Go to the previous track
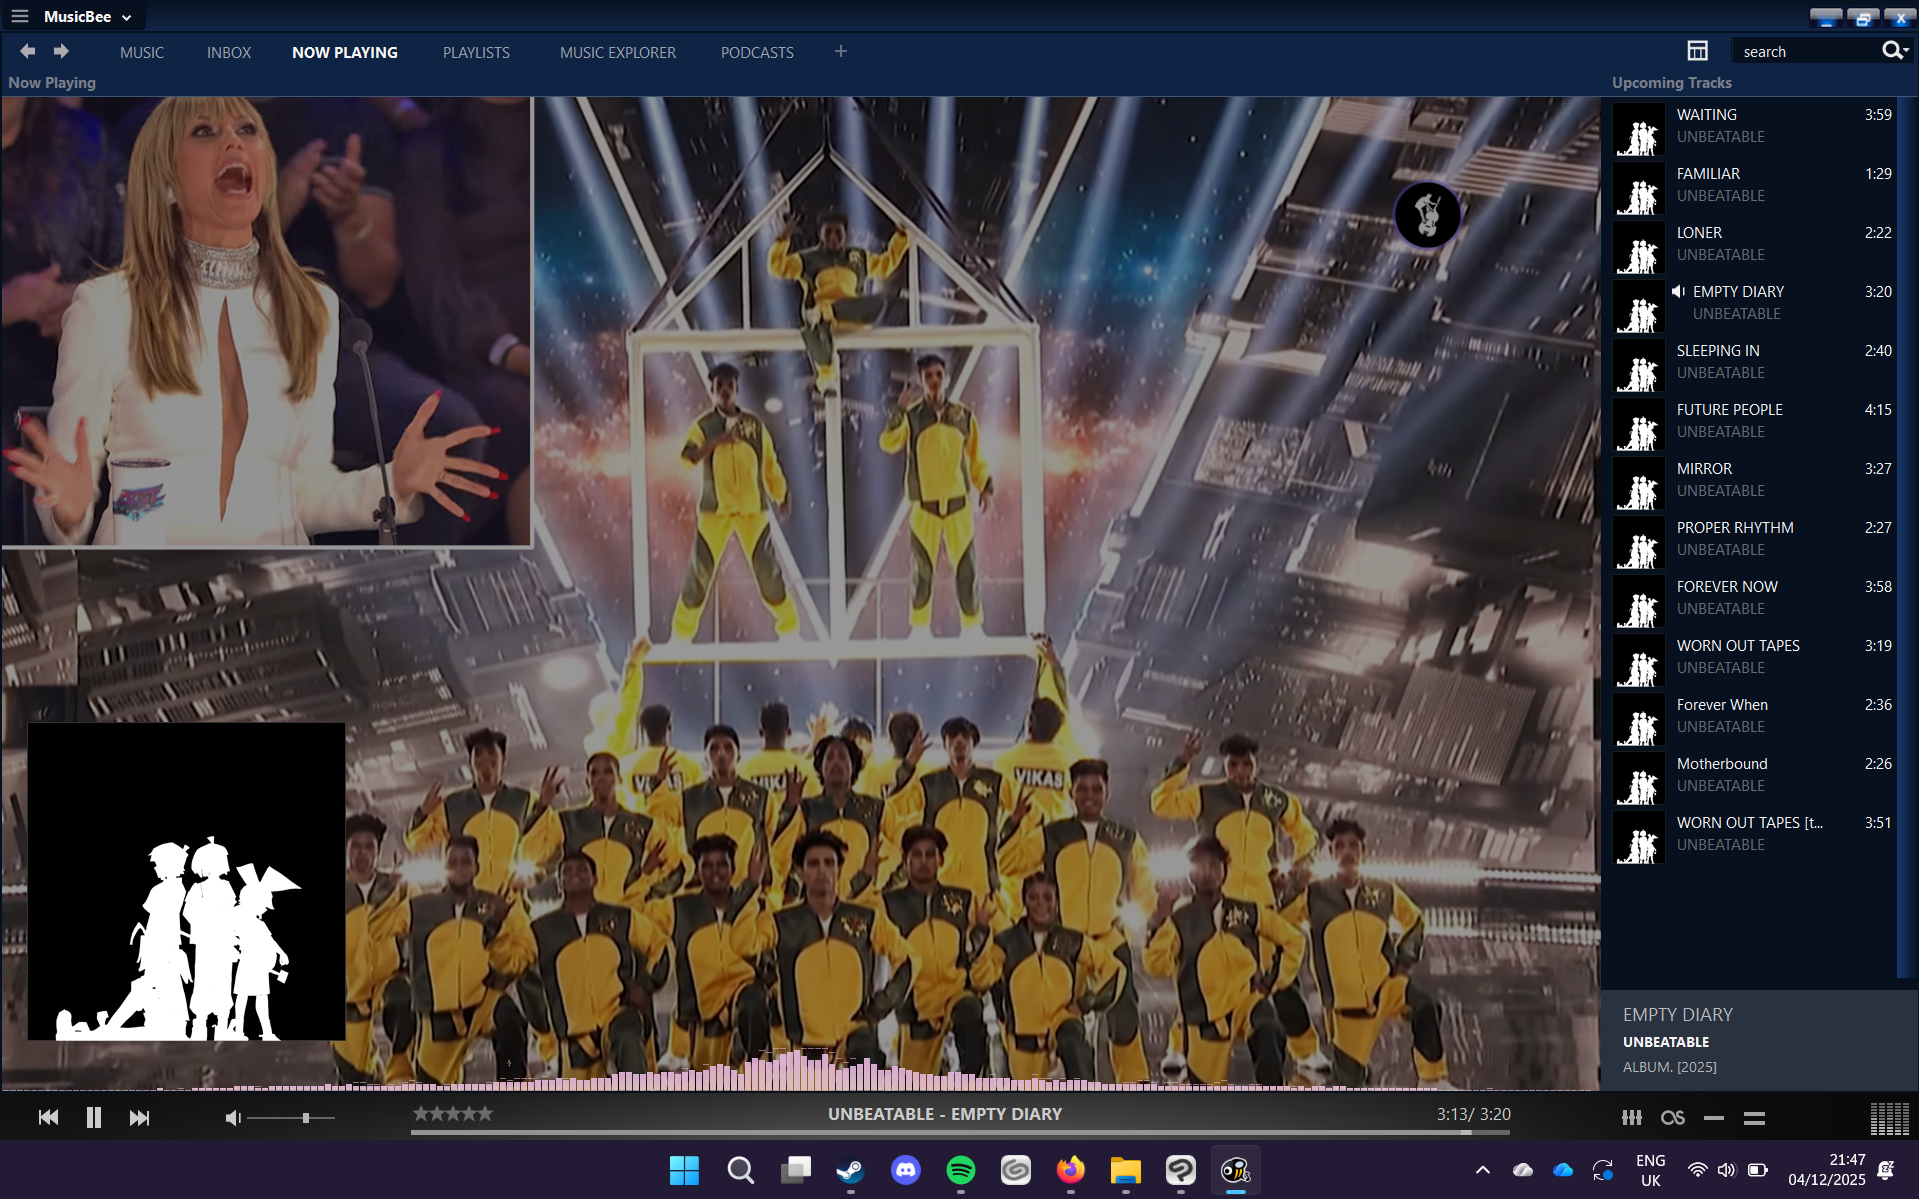The image size is (1919, 1199). point(48,1117)
